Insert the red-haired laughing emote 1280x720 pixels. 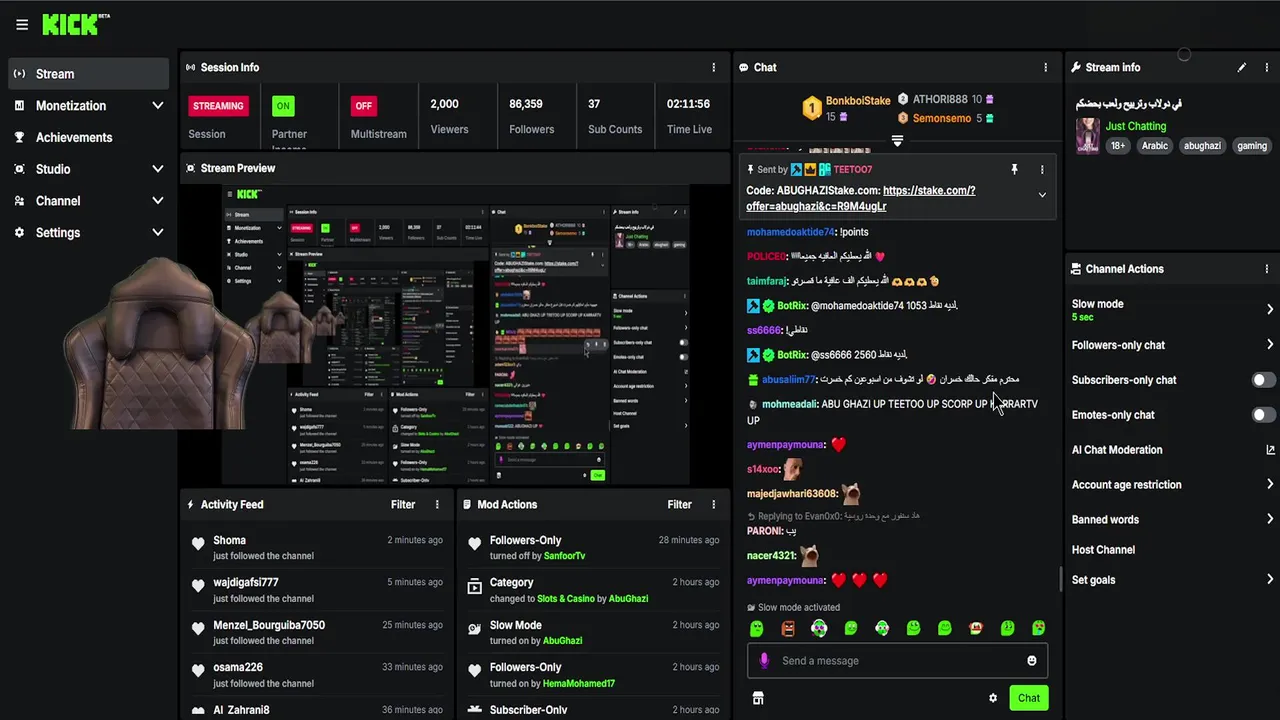pyautogui.click(x=976, y=628)
